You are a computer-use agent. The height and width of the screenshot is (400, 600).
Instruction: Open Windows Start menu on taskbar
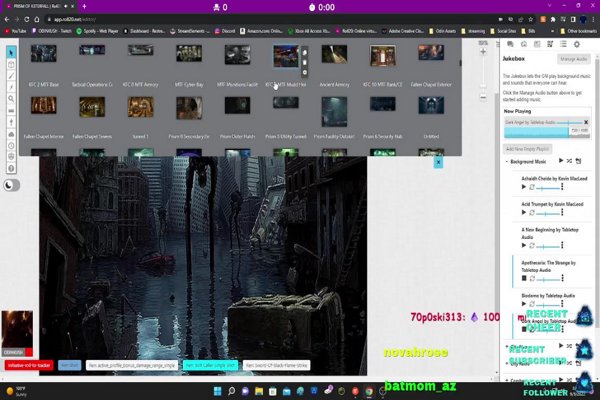(217, 391)
